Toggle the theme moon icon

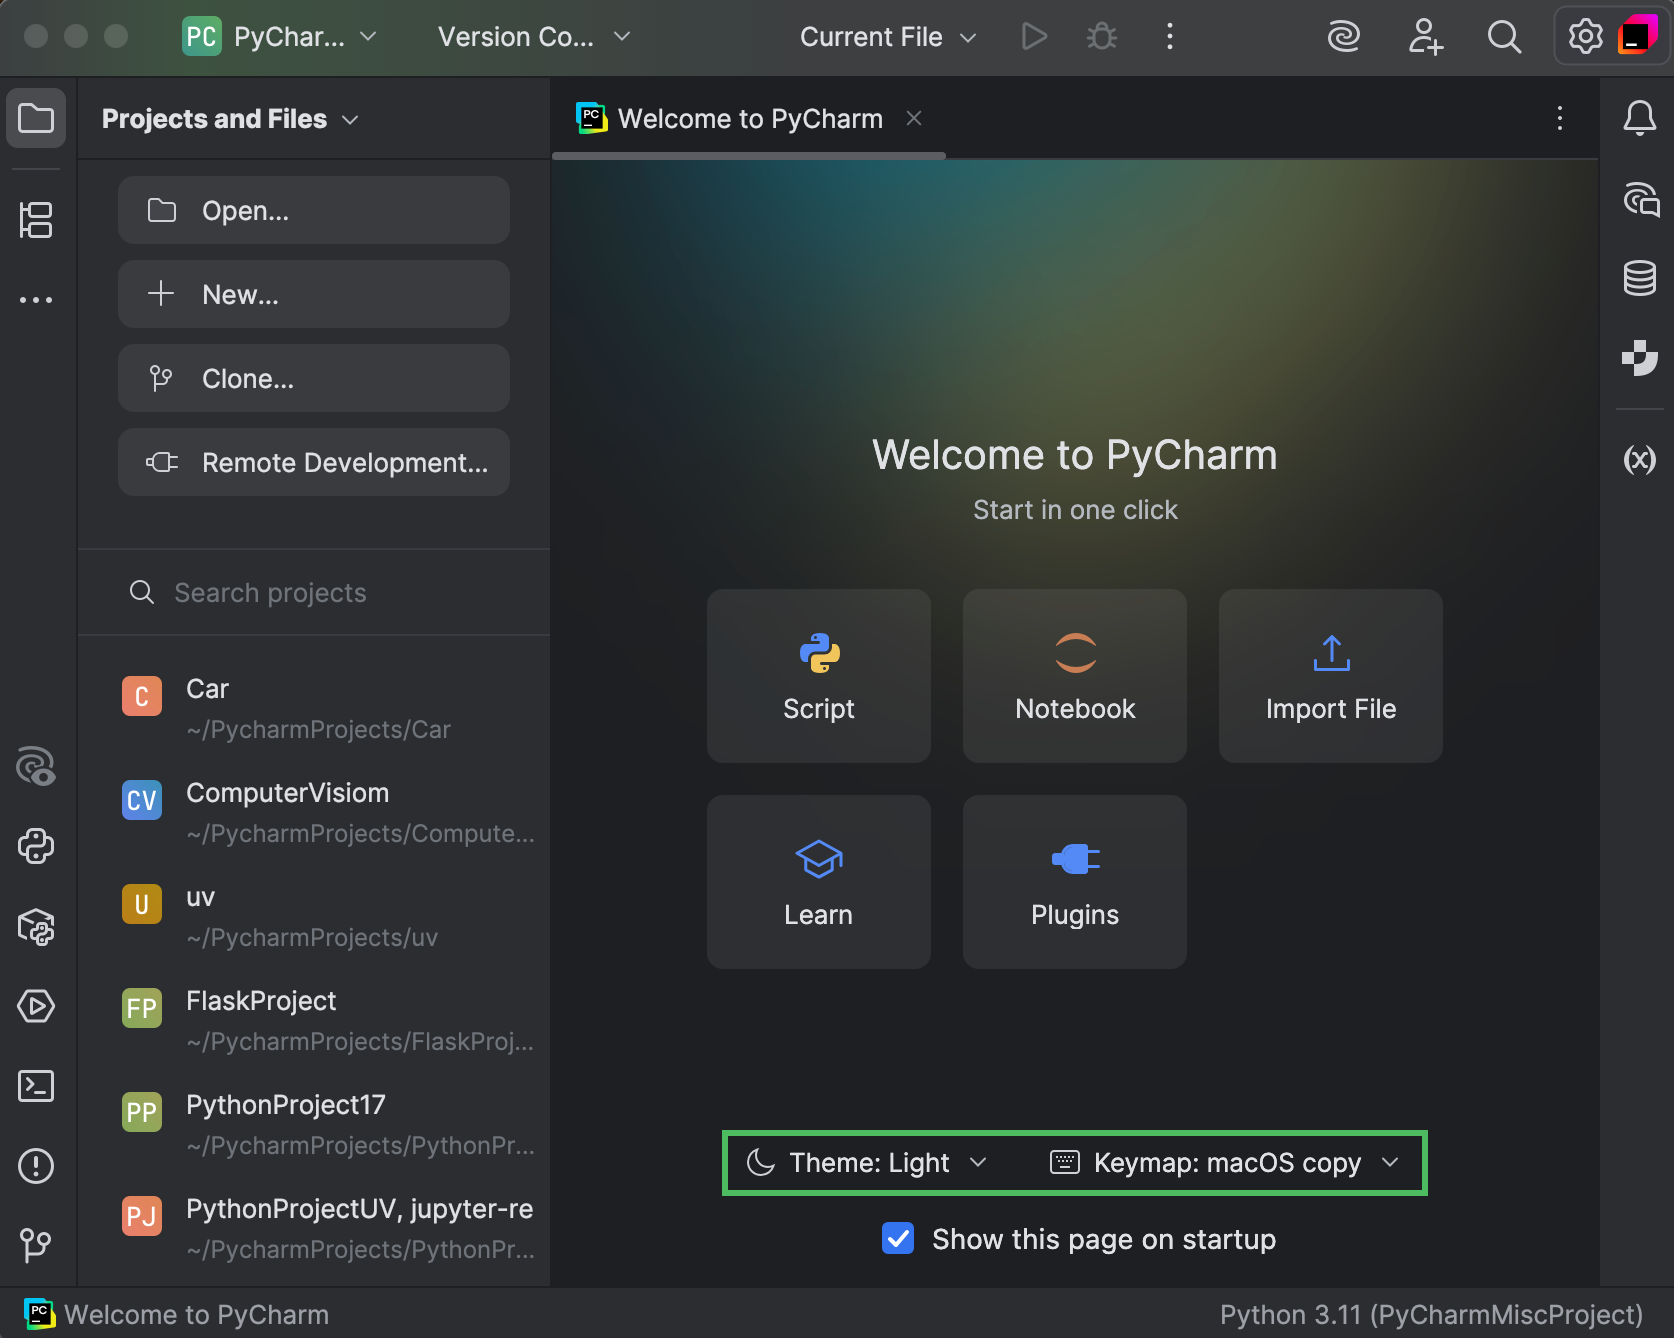(760, 1162)
